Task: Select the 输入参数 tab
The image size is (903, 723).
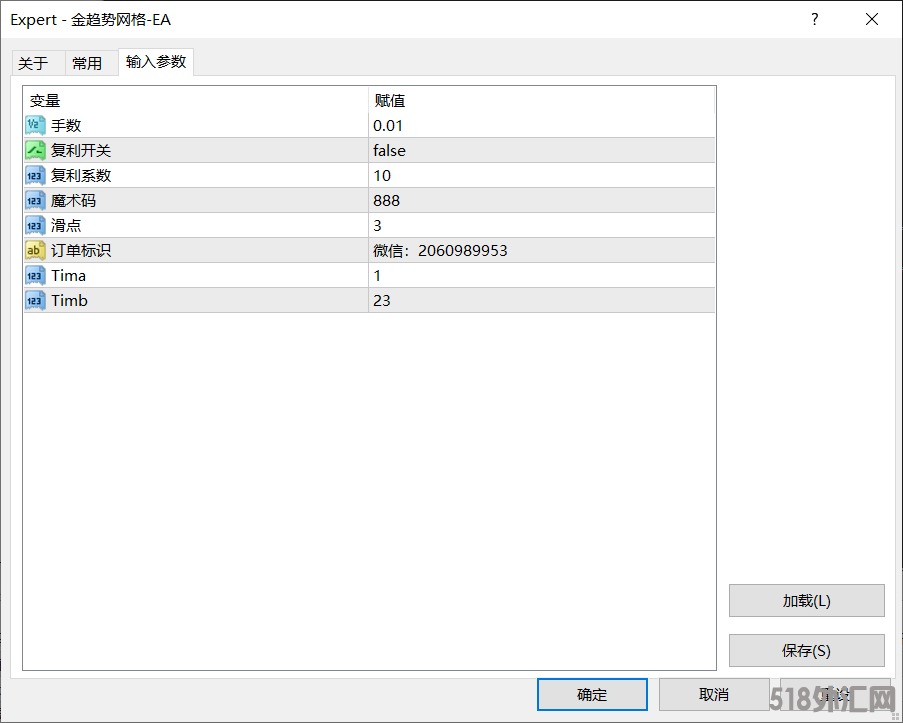Action: pos(156,62)
